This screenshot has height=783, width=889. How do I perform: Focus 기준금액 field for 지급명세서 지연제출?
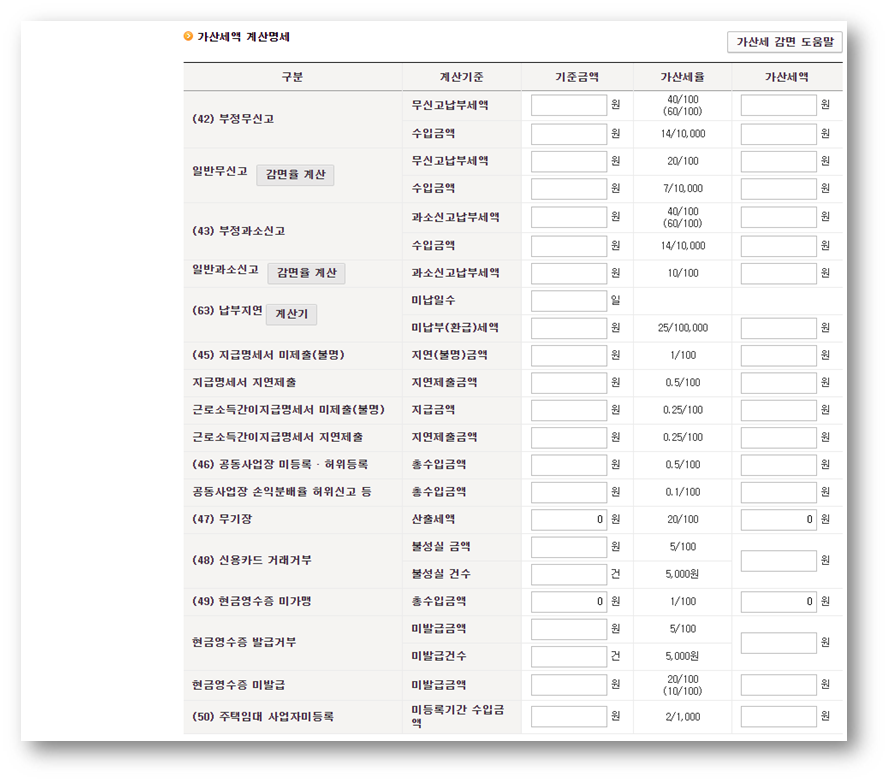coord(569,383)
